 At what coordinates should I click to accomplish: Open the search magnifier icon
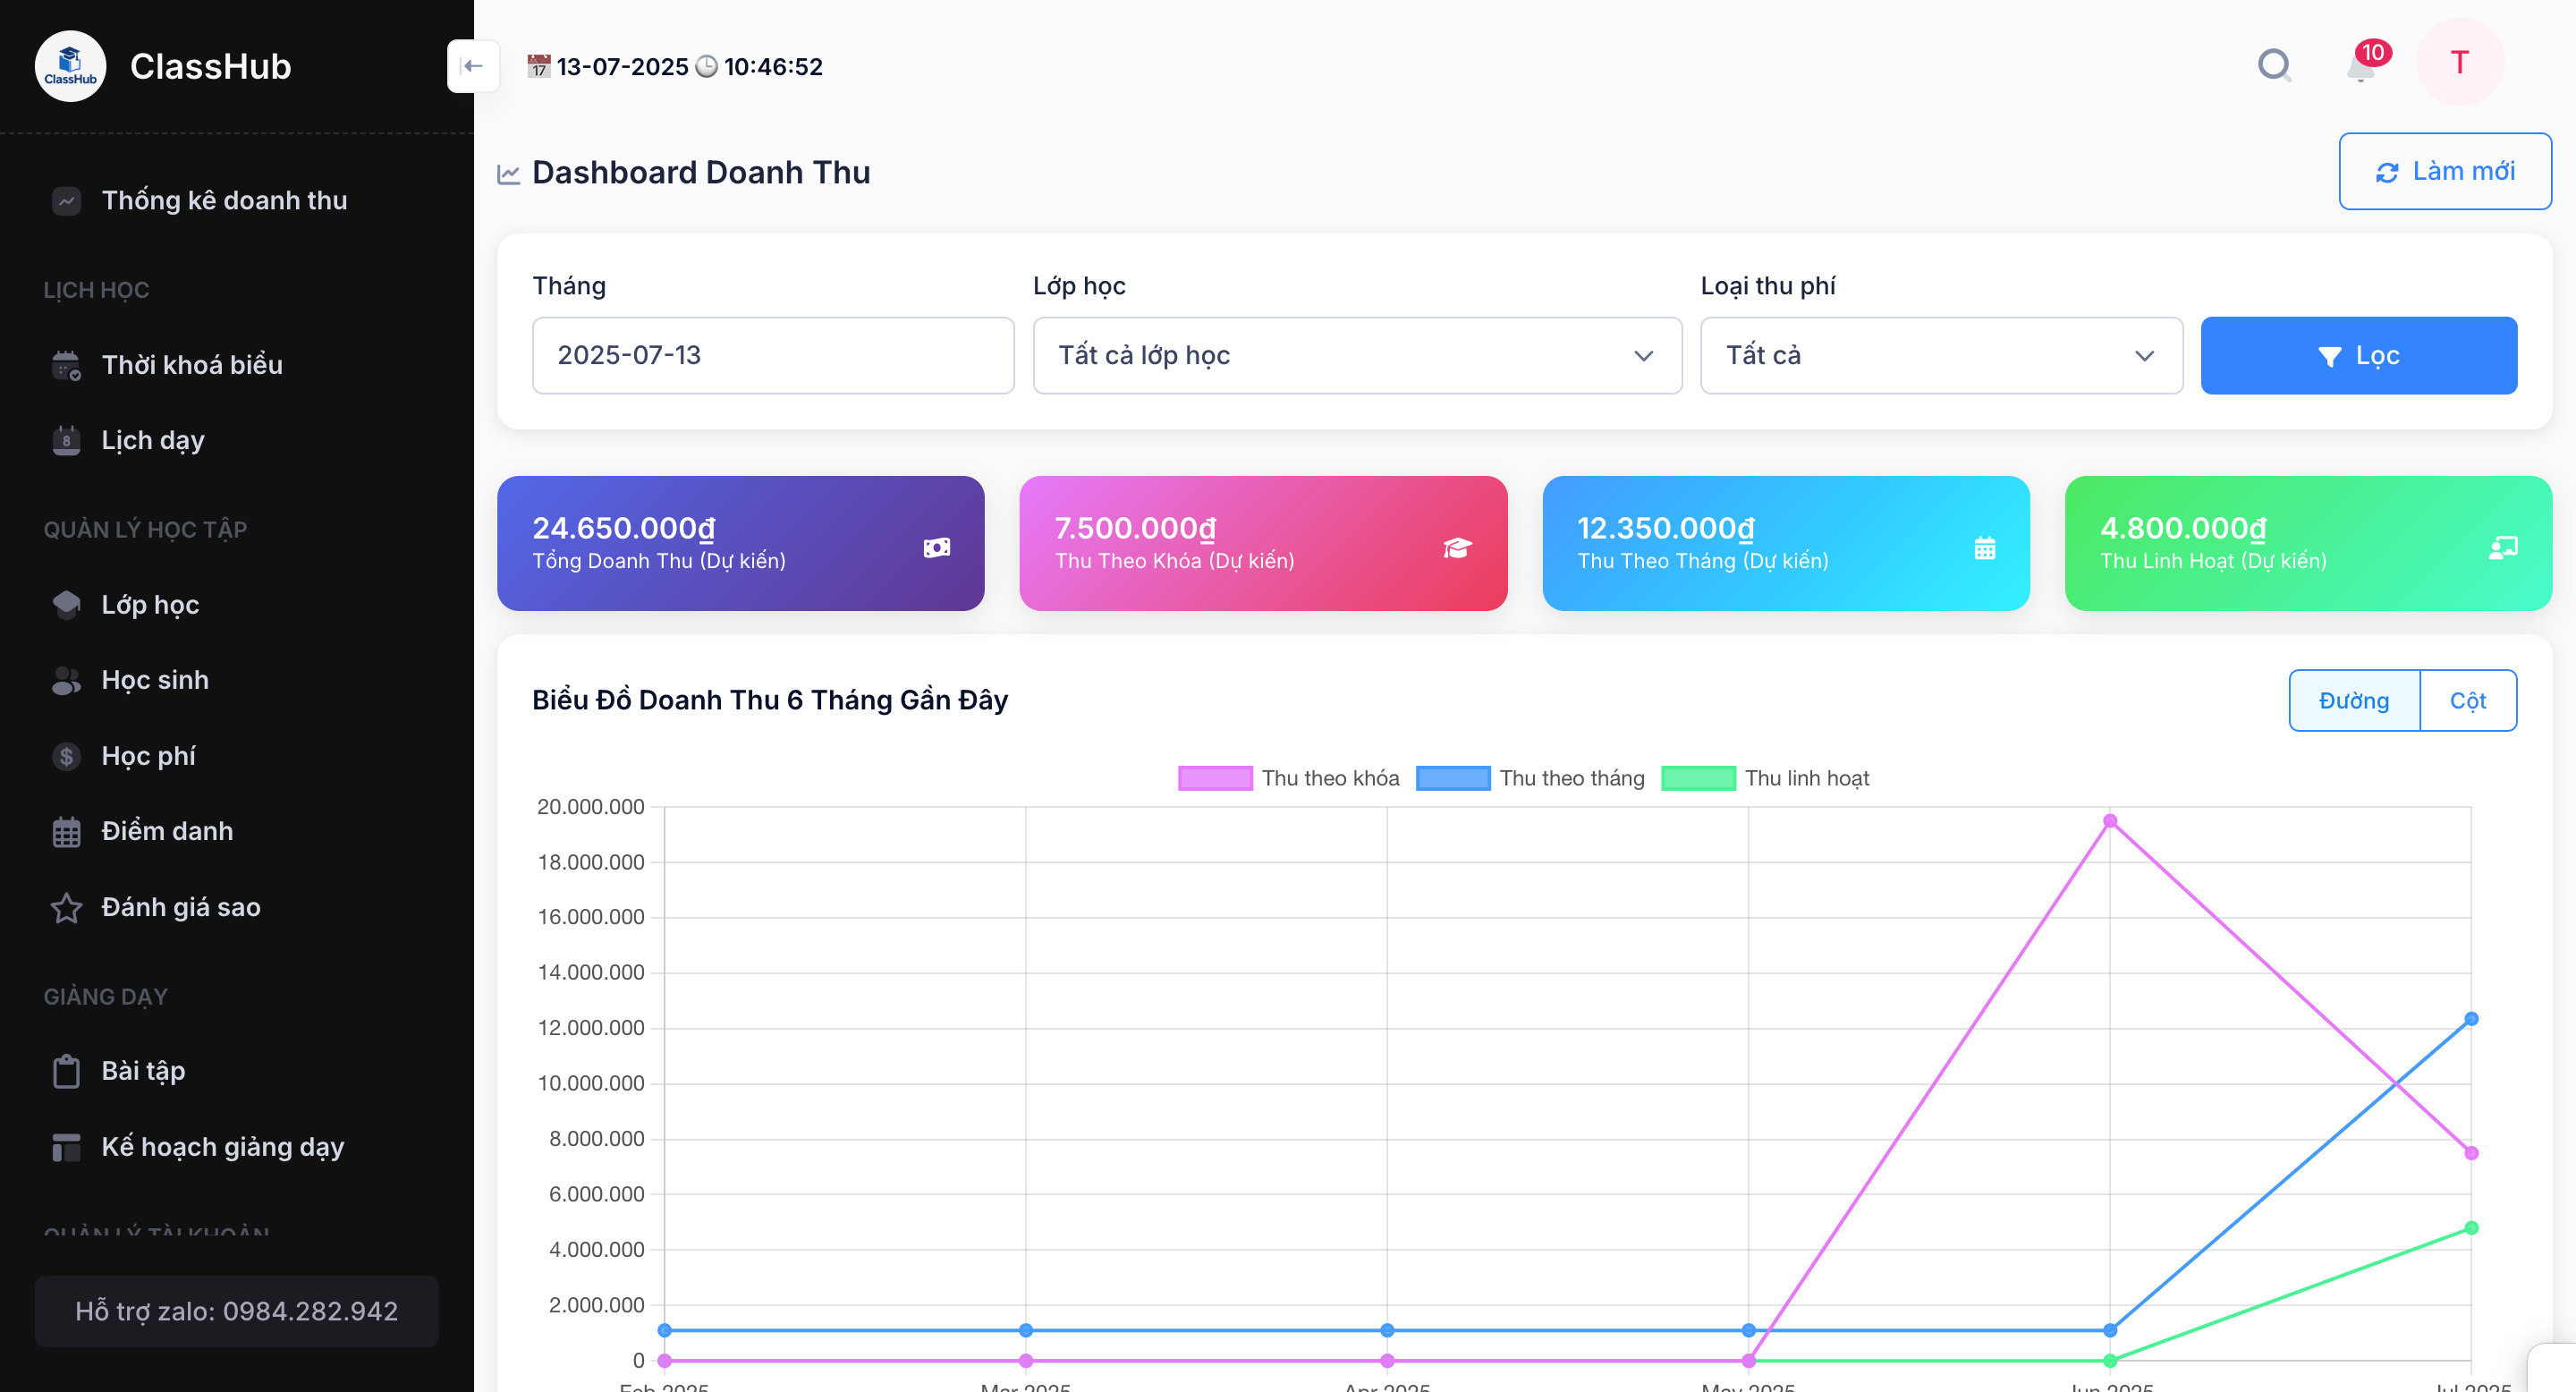coord(2274,66)
